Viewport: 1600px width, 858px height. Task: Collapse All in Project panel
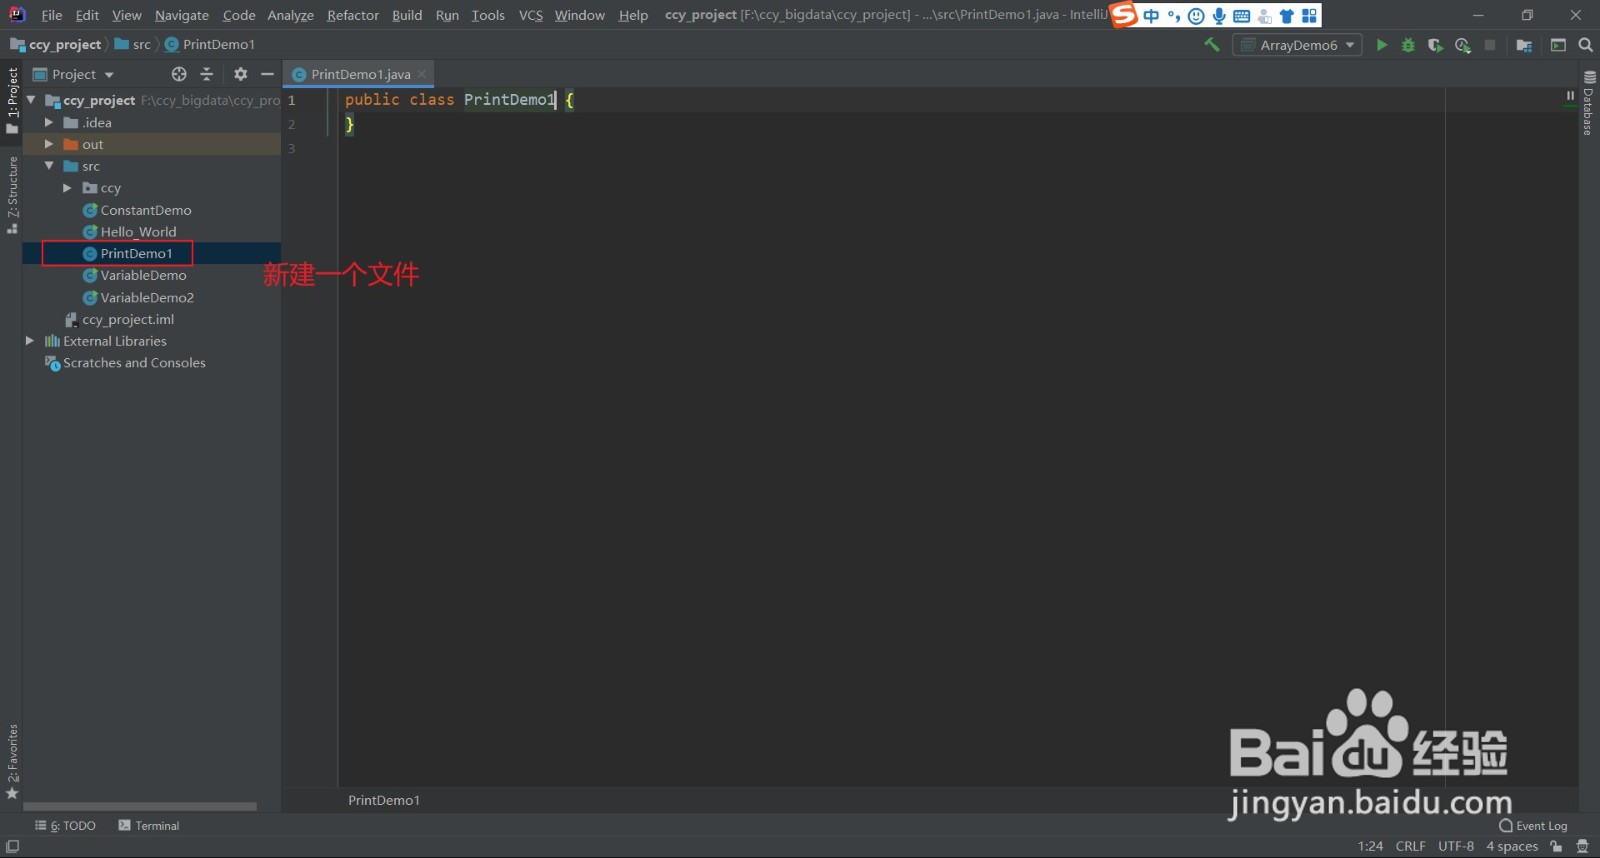pyautogui.click(x=207, y=74)
